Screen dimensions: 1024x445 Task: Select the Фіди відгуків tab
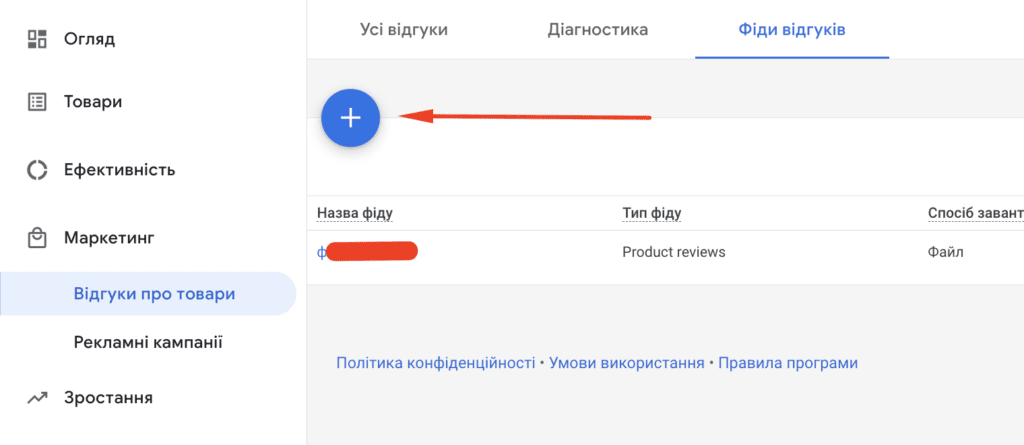click(x=792, y=29)
